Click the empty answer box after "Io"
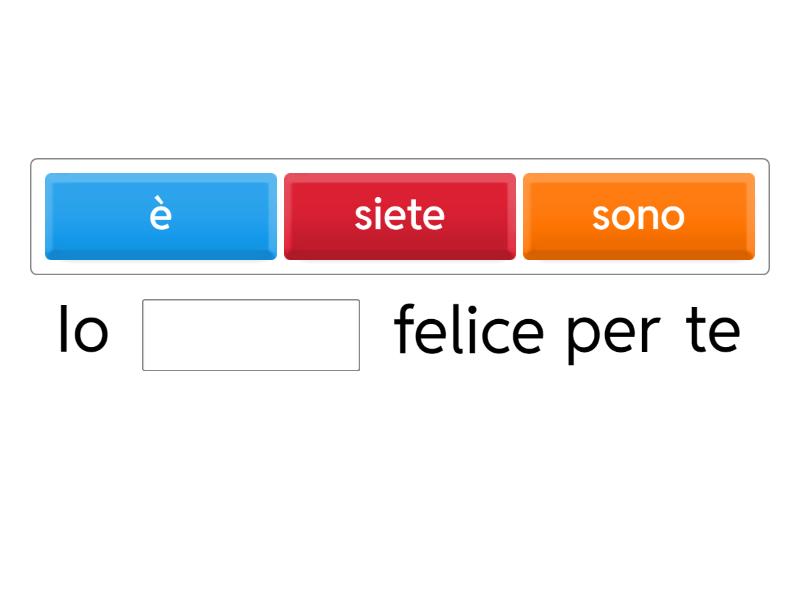 coord(251,335)
